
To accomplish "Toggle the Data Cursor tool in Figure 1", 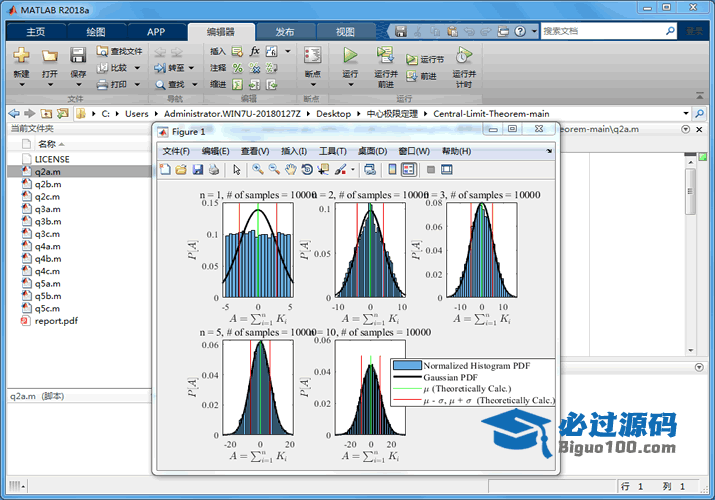I will (x=323, y=170).
